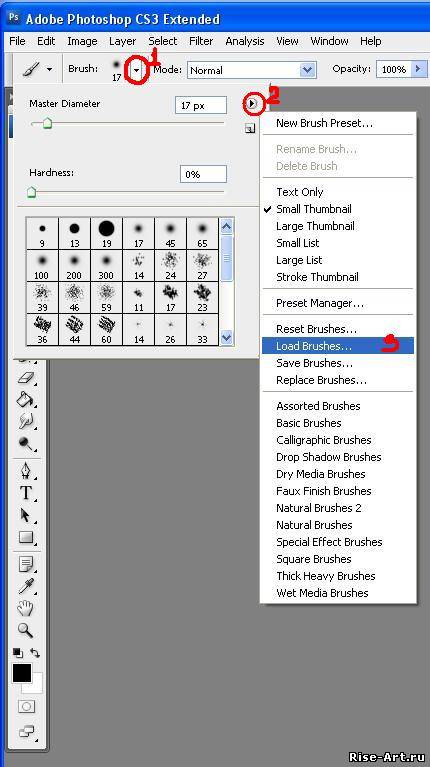Select the Hand tool
Viewport: 430px width, 767px height.
[25, 608]
